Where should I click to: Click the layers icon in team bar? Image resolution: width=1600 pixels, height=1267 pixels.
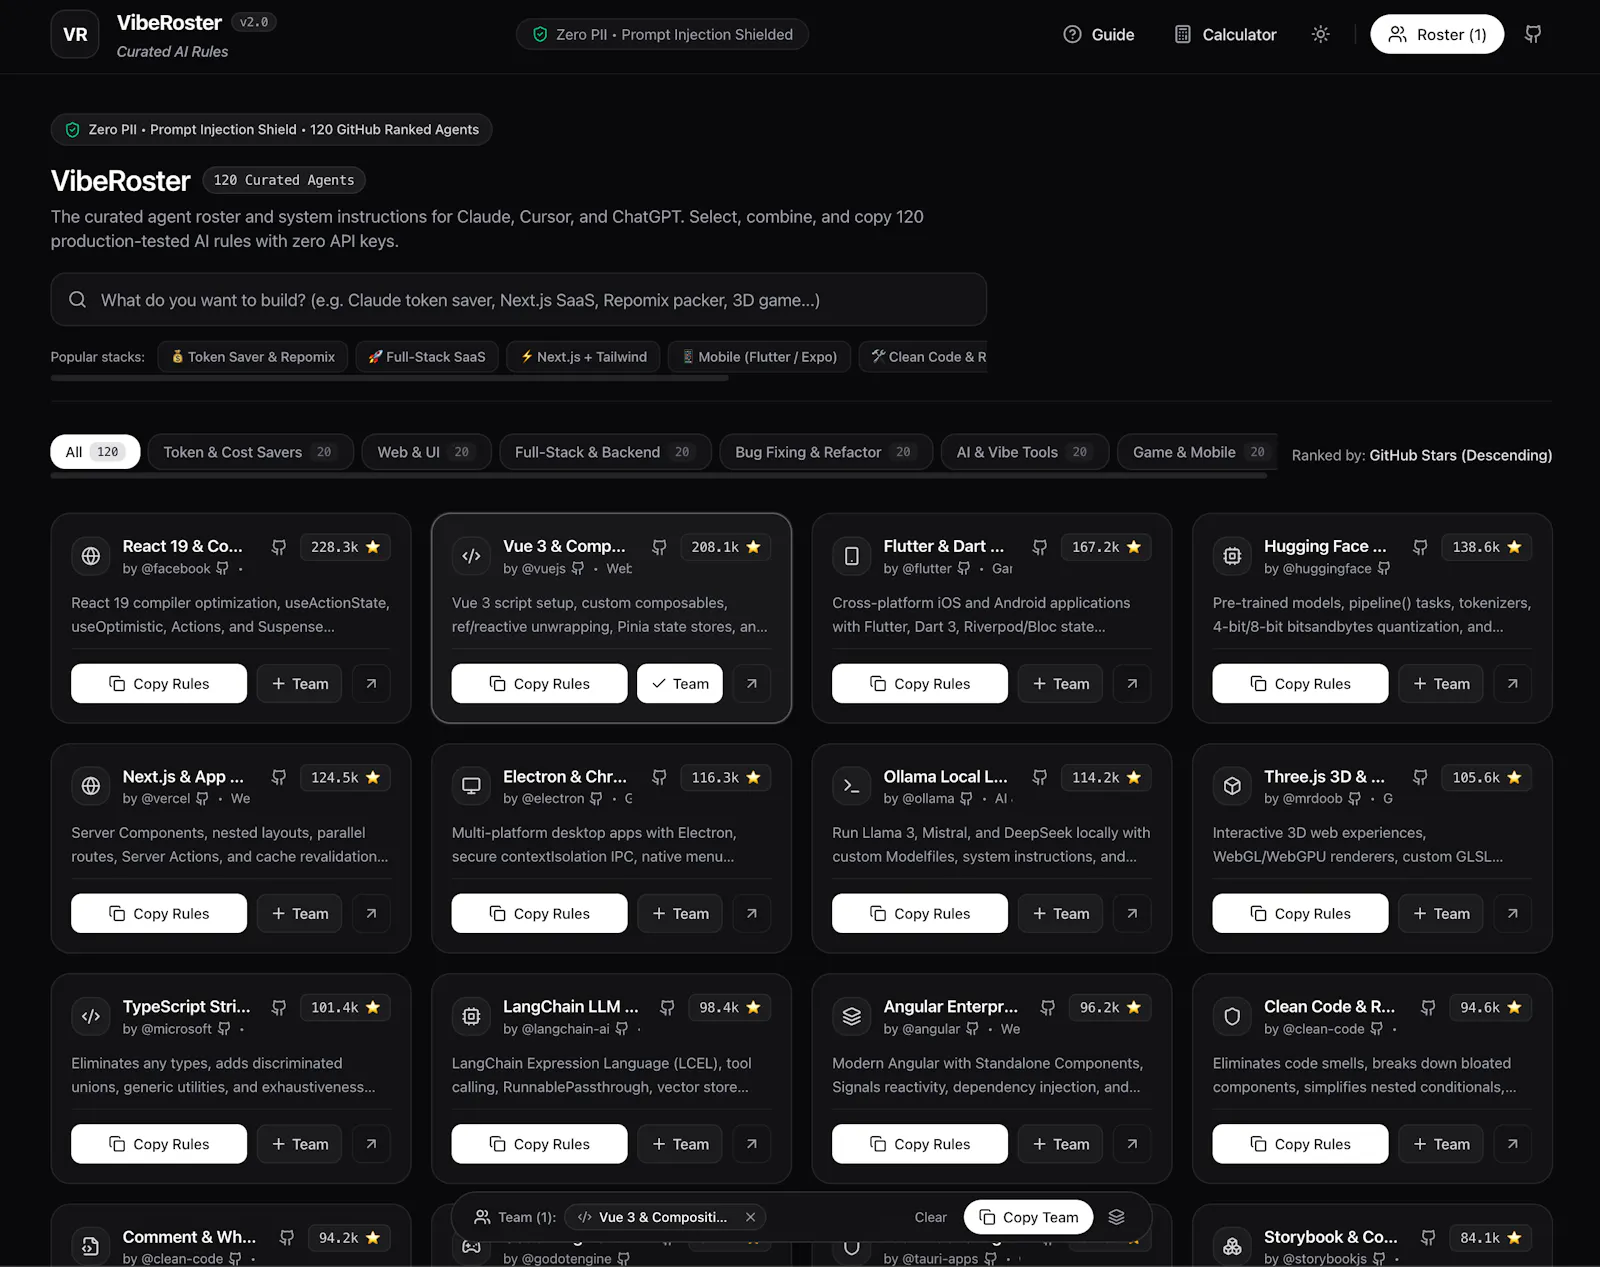[x=1117, y=1217]
